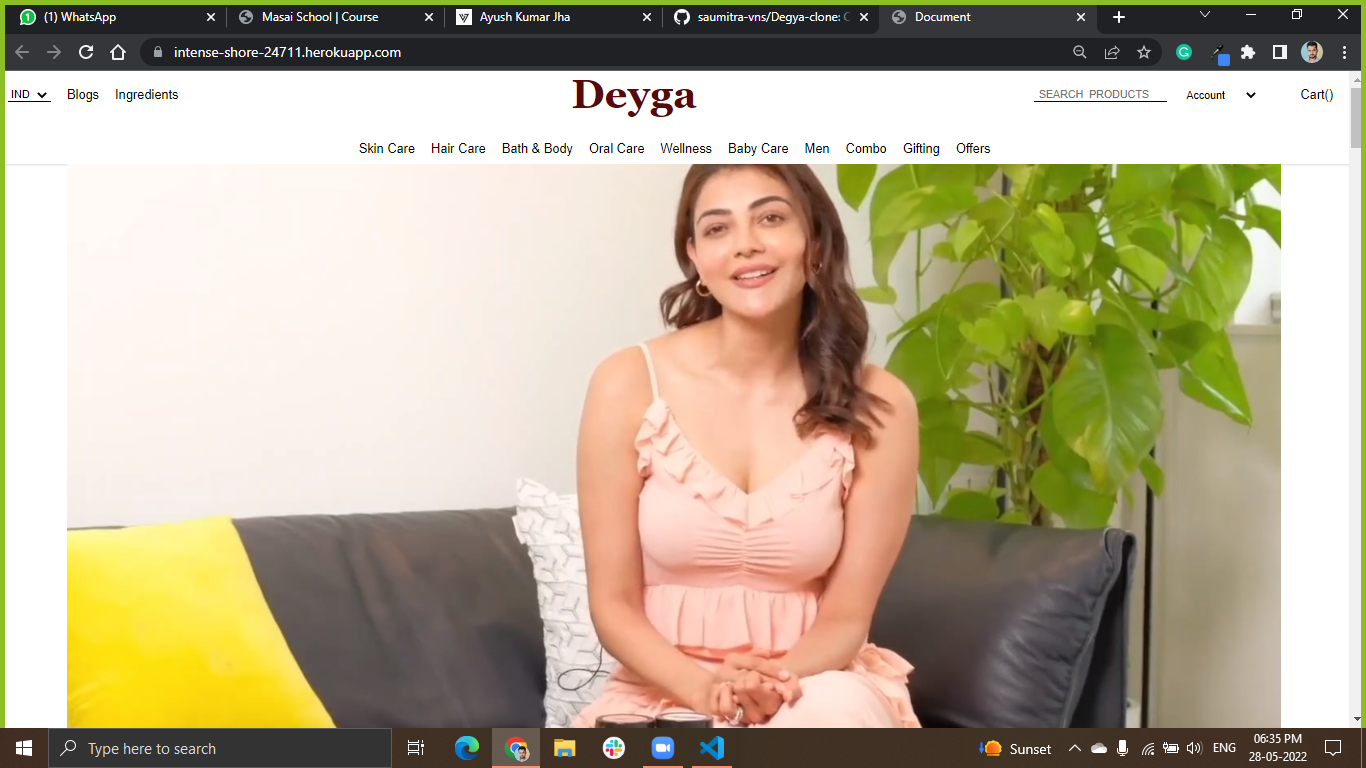Open File Explorer from taskbar
The height and width of the screenshot is (768, 1366).
pyautogui.click(x=565, y=748)
